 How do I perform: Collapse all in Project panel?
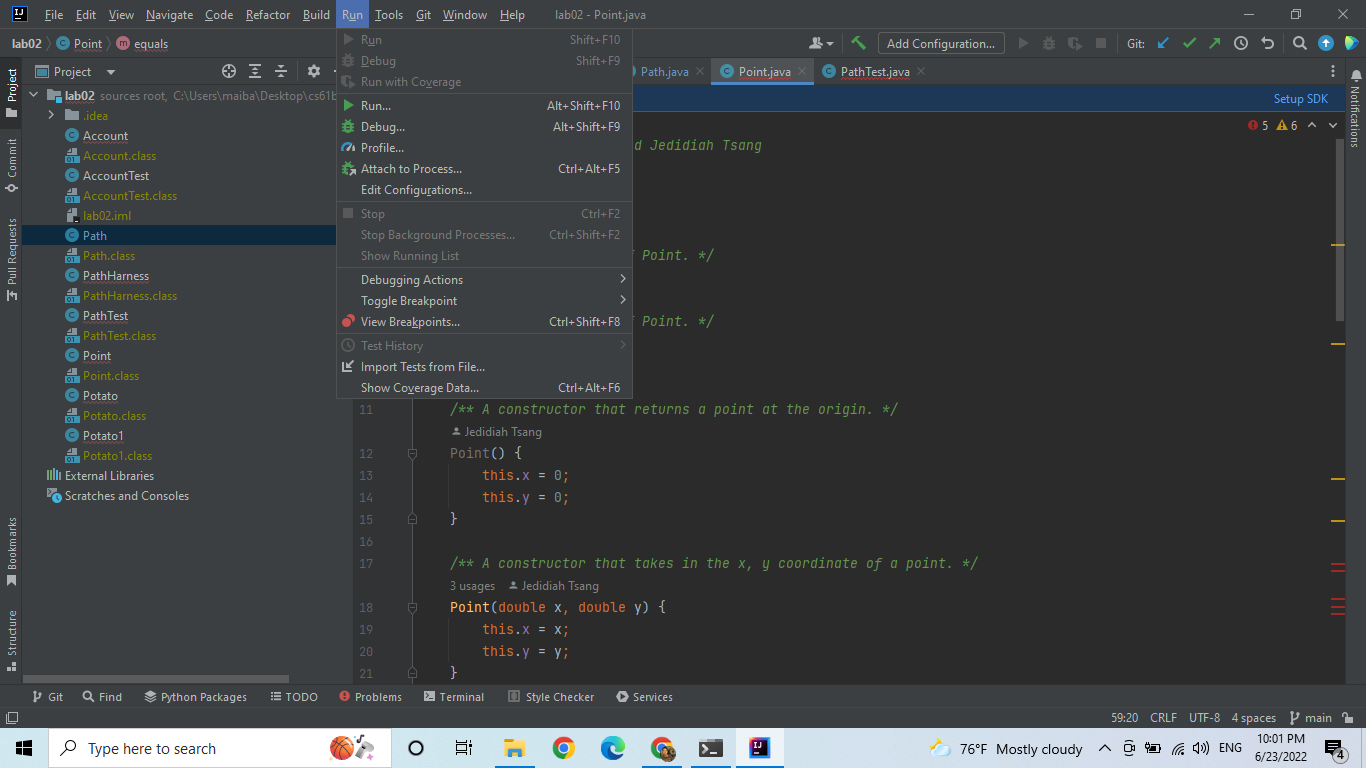281,71
